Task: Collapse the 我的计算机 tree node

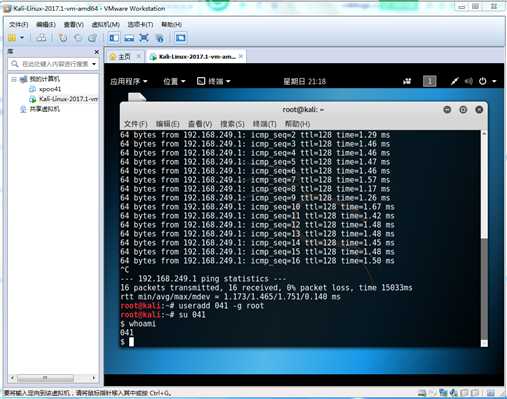Action: [14, 79]
